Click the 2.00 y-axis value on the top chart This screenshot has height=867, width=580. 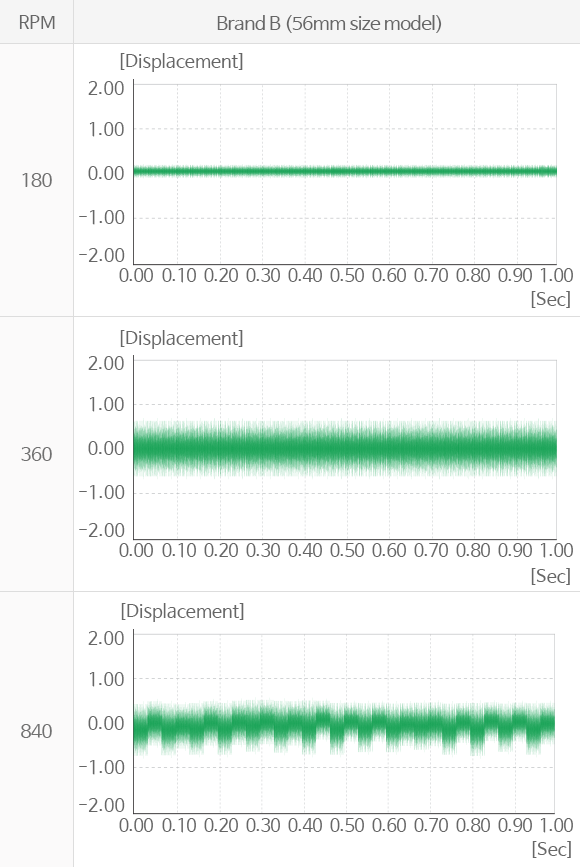click(106, 88)
